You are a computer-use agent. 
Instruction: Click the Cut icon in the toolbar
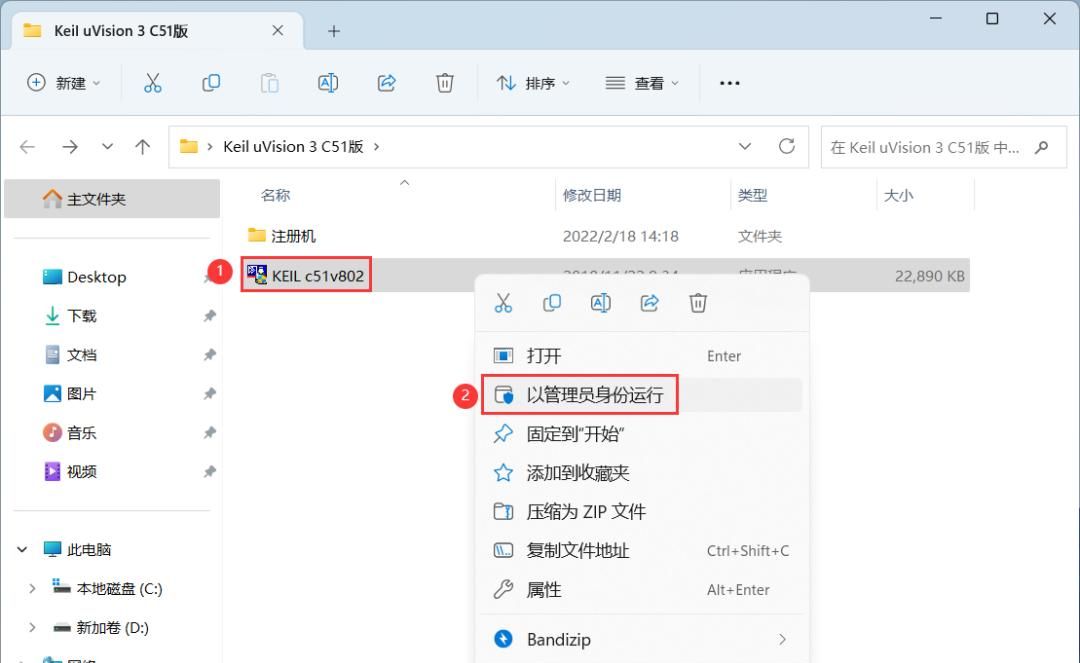[152, 83]
